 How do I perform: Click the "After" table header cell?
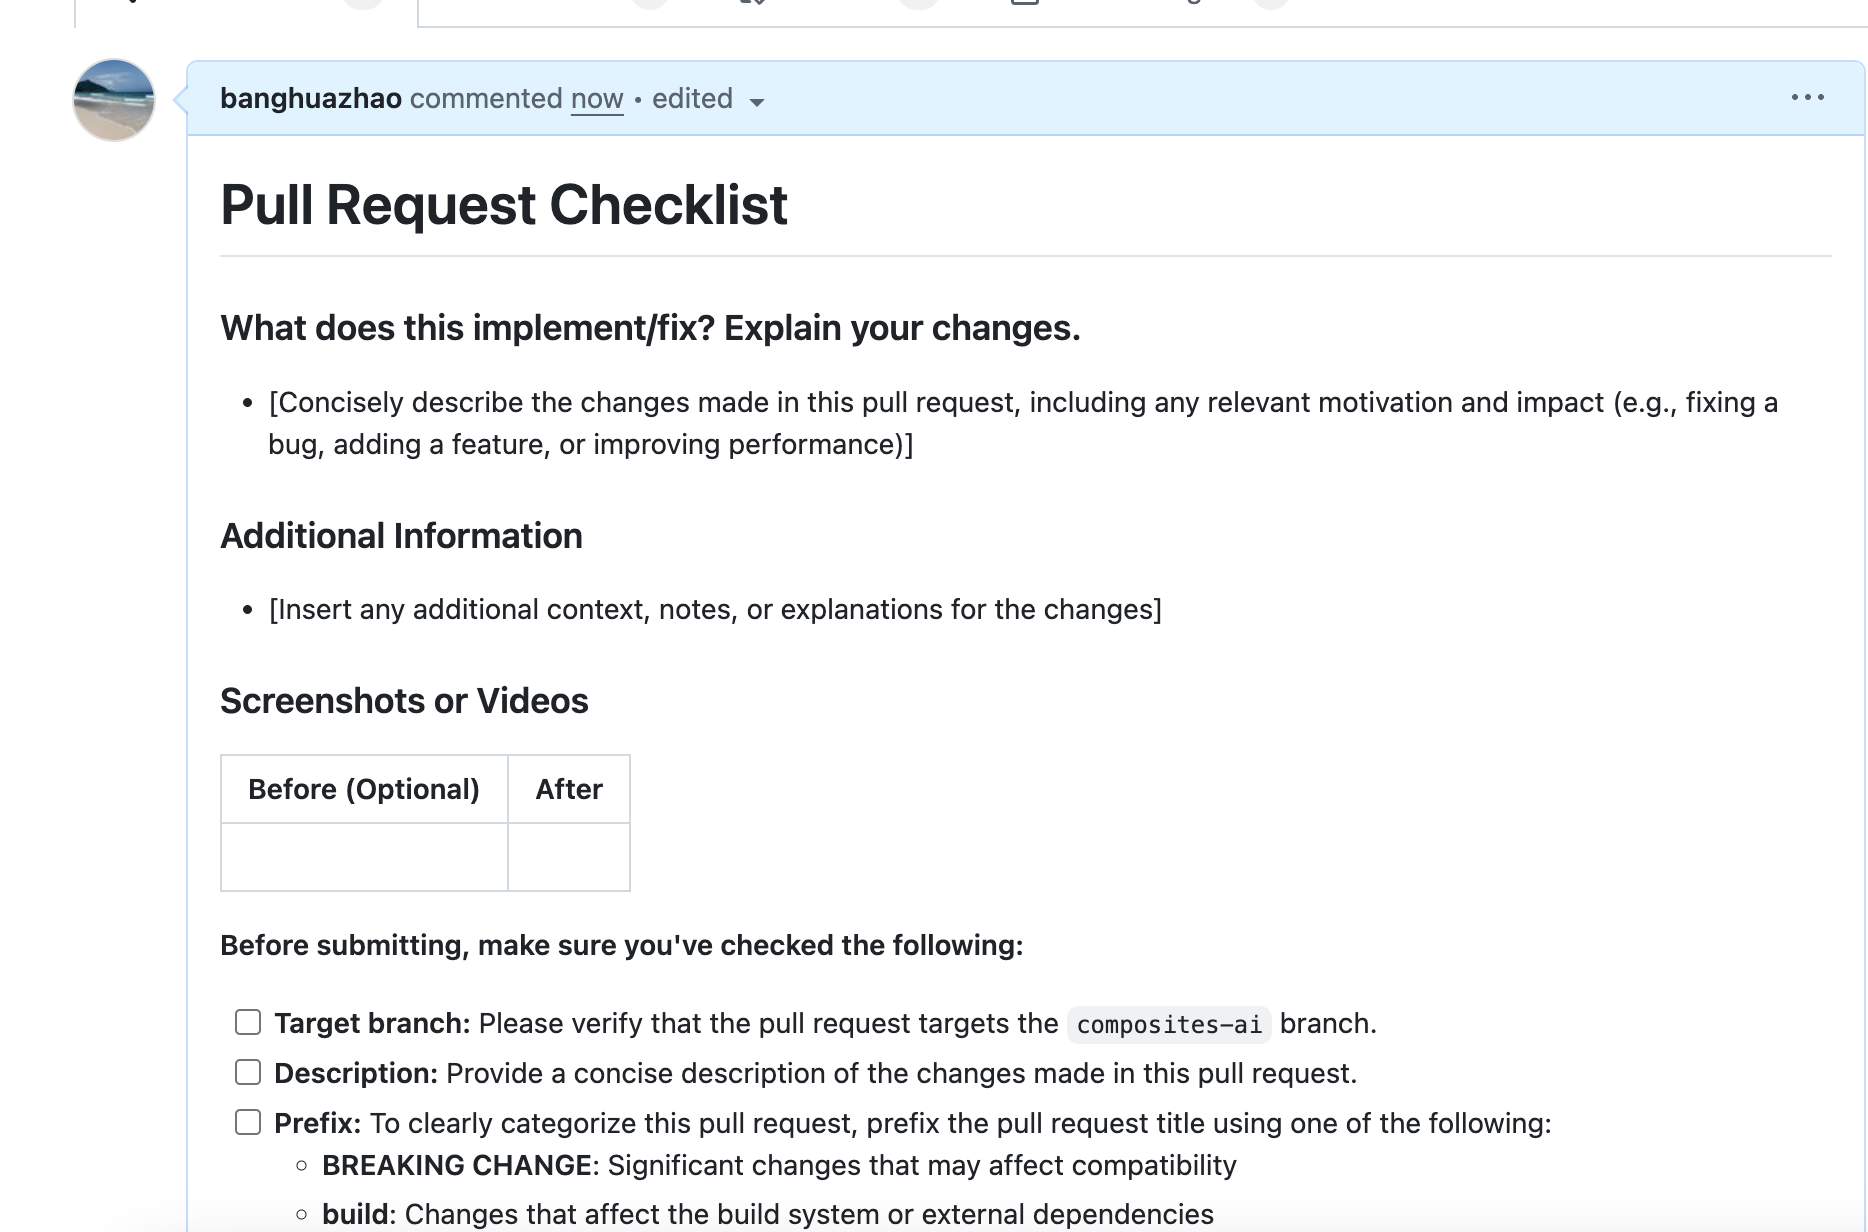(x=569, y=789)
